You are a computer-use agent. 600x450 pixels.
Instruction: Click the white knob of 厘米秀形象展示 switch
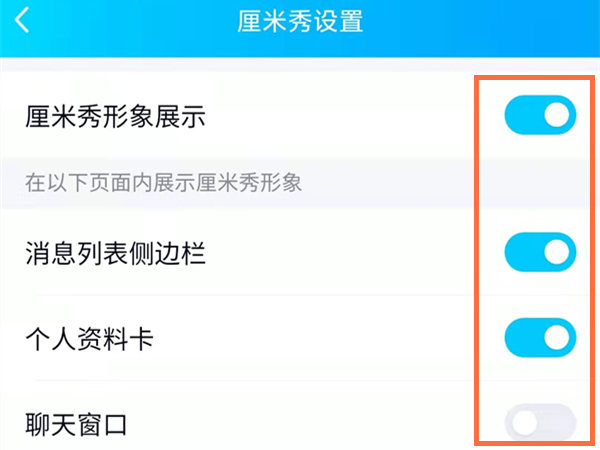pyautogui.click(x=558, y=116)
